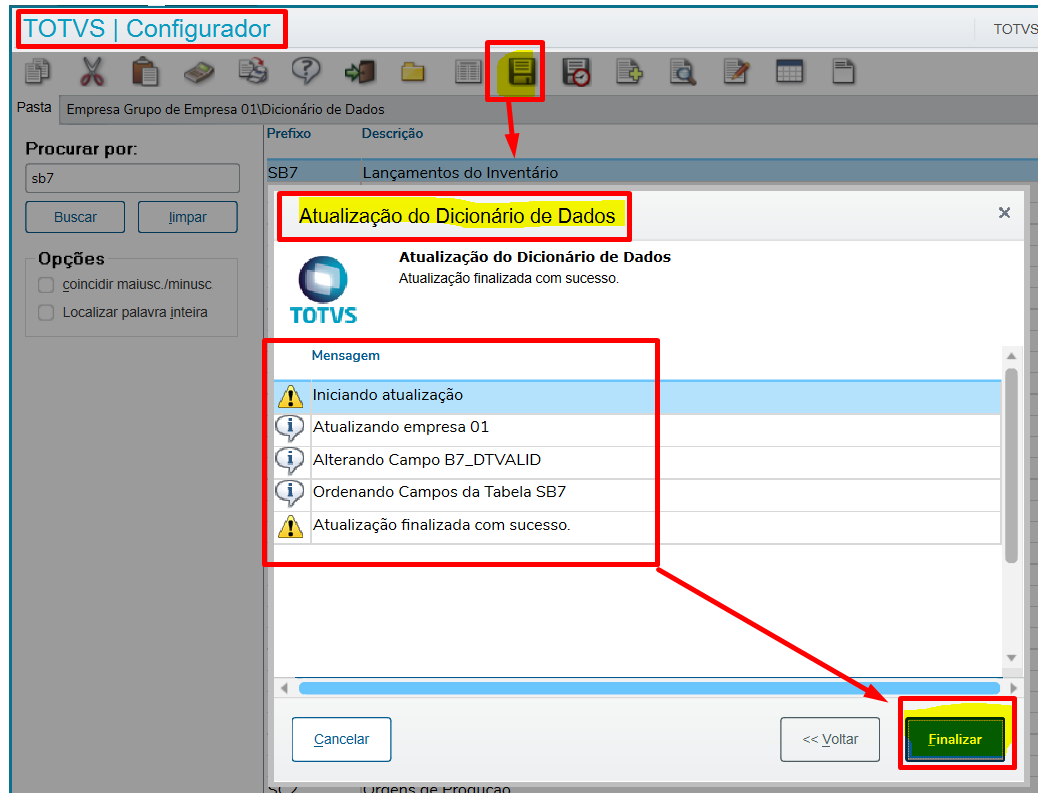Viewport: 1045px width, 801px height.
Task: Toggle coincidir maiusc./minusc checkbox
Action: click(46, 285)
